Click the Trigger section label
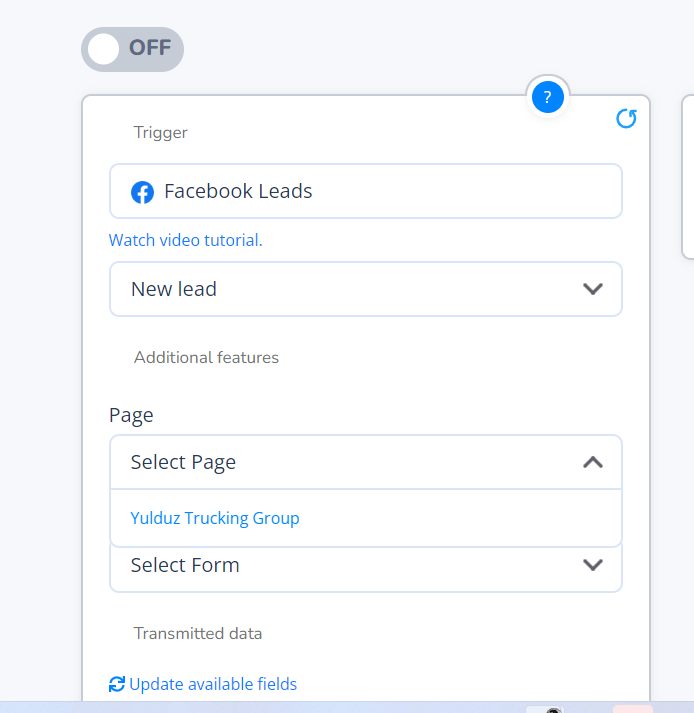 pos(161,132)
